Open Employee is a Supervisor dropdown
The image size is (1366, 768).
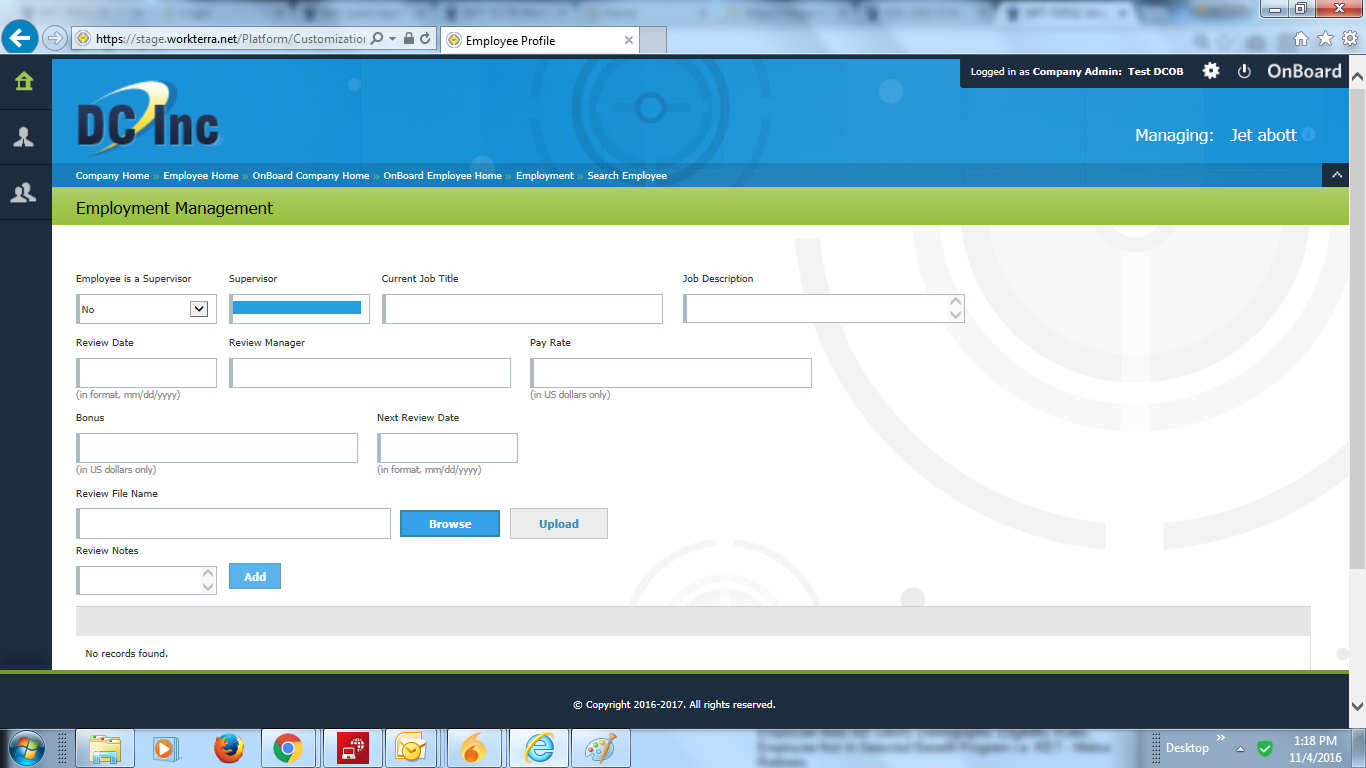(198, 309)
